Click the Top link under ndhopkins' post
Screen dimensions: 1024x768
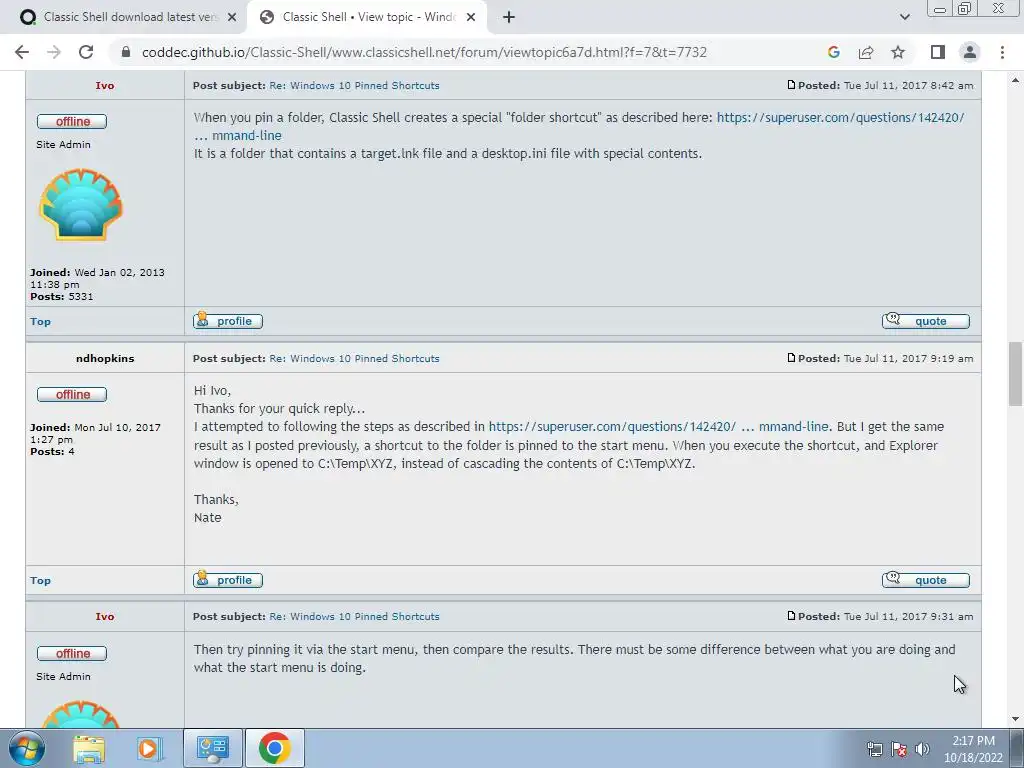coord(40,581)
